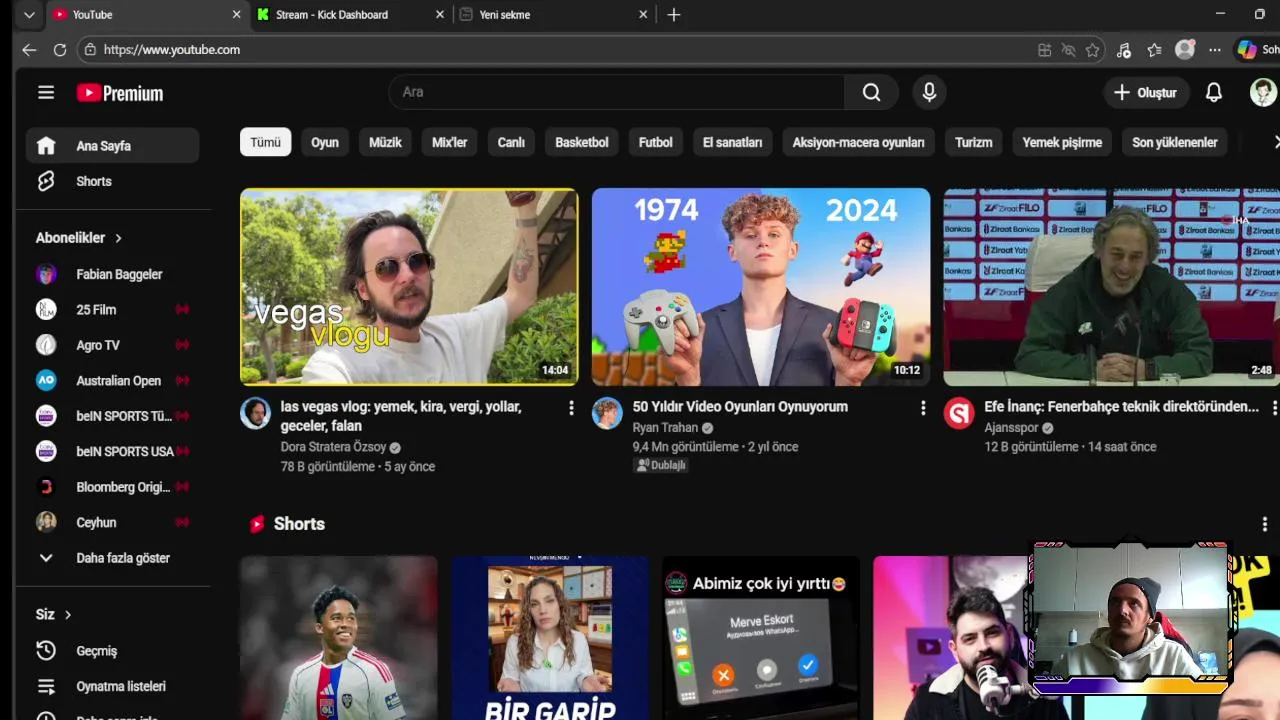Add page to favorites star
1280x720 pixels.
click(x=1093, y=50)
